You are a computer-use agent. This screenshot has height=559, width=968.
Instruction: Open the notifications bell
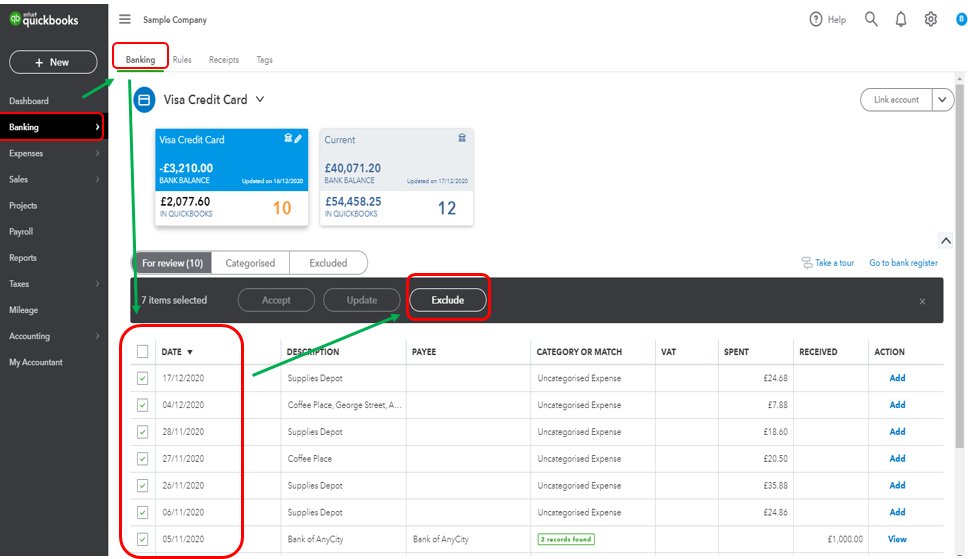coord(901,19)
